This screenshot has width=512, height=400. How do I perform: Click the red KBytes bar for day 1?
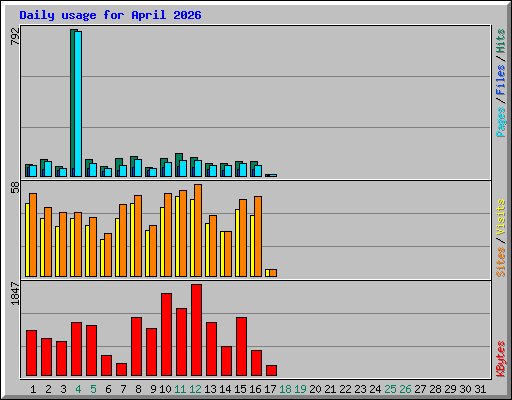[31, 353]
